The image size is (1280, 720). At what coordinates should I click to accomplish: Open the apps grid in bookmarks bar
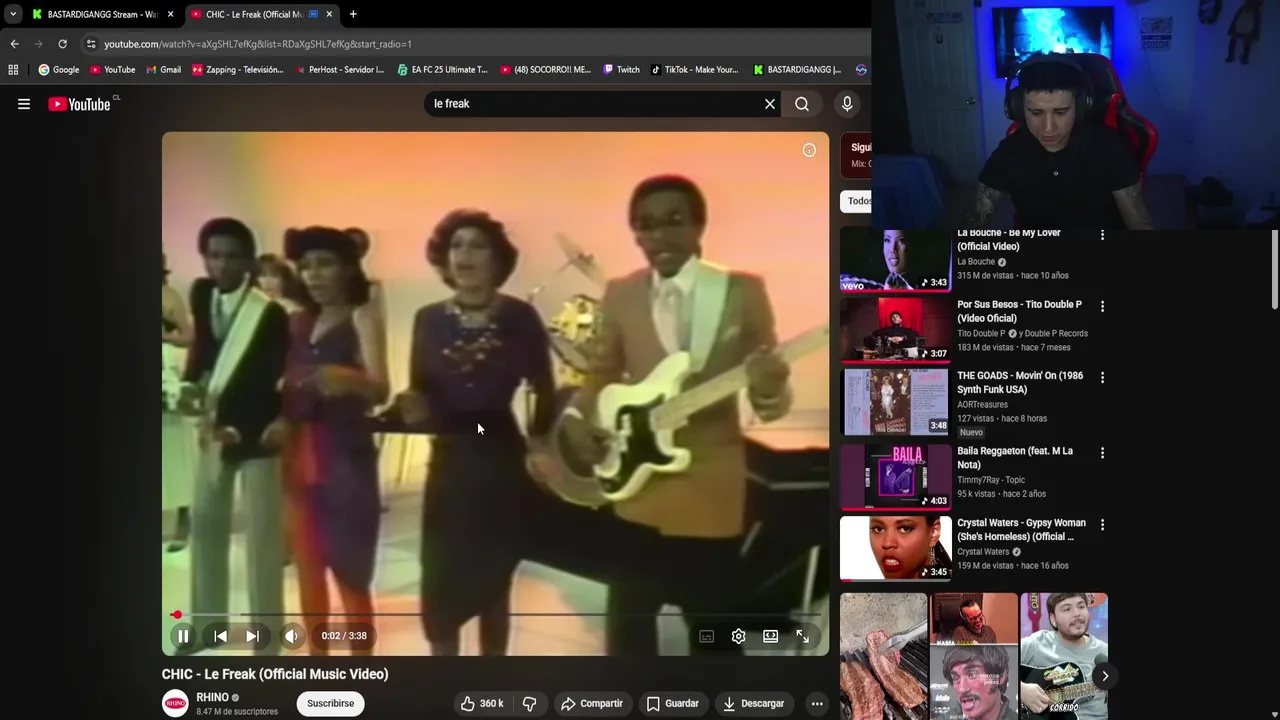pyautogui.click(x=13, y=70)
